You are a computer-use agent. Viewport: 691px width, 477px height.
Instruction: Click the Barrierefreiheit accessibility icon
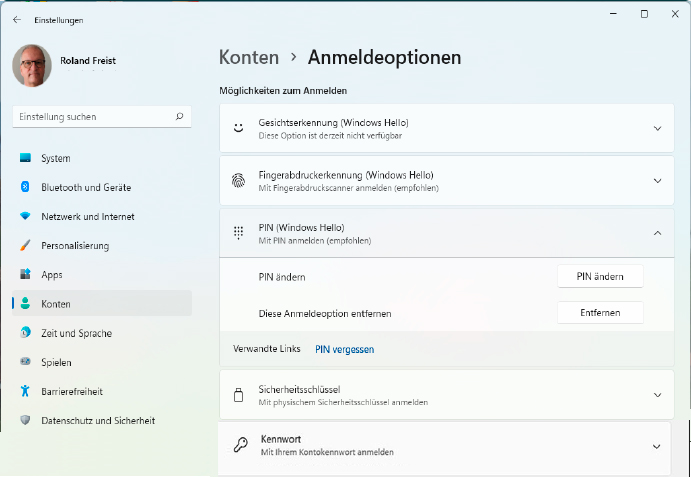tap(25, 391)
